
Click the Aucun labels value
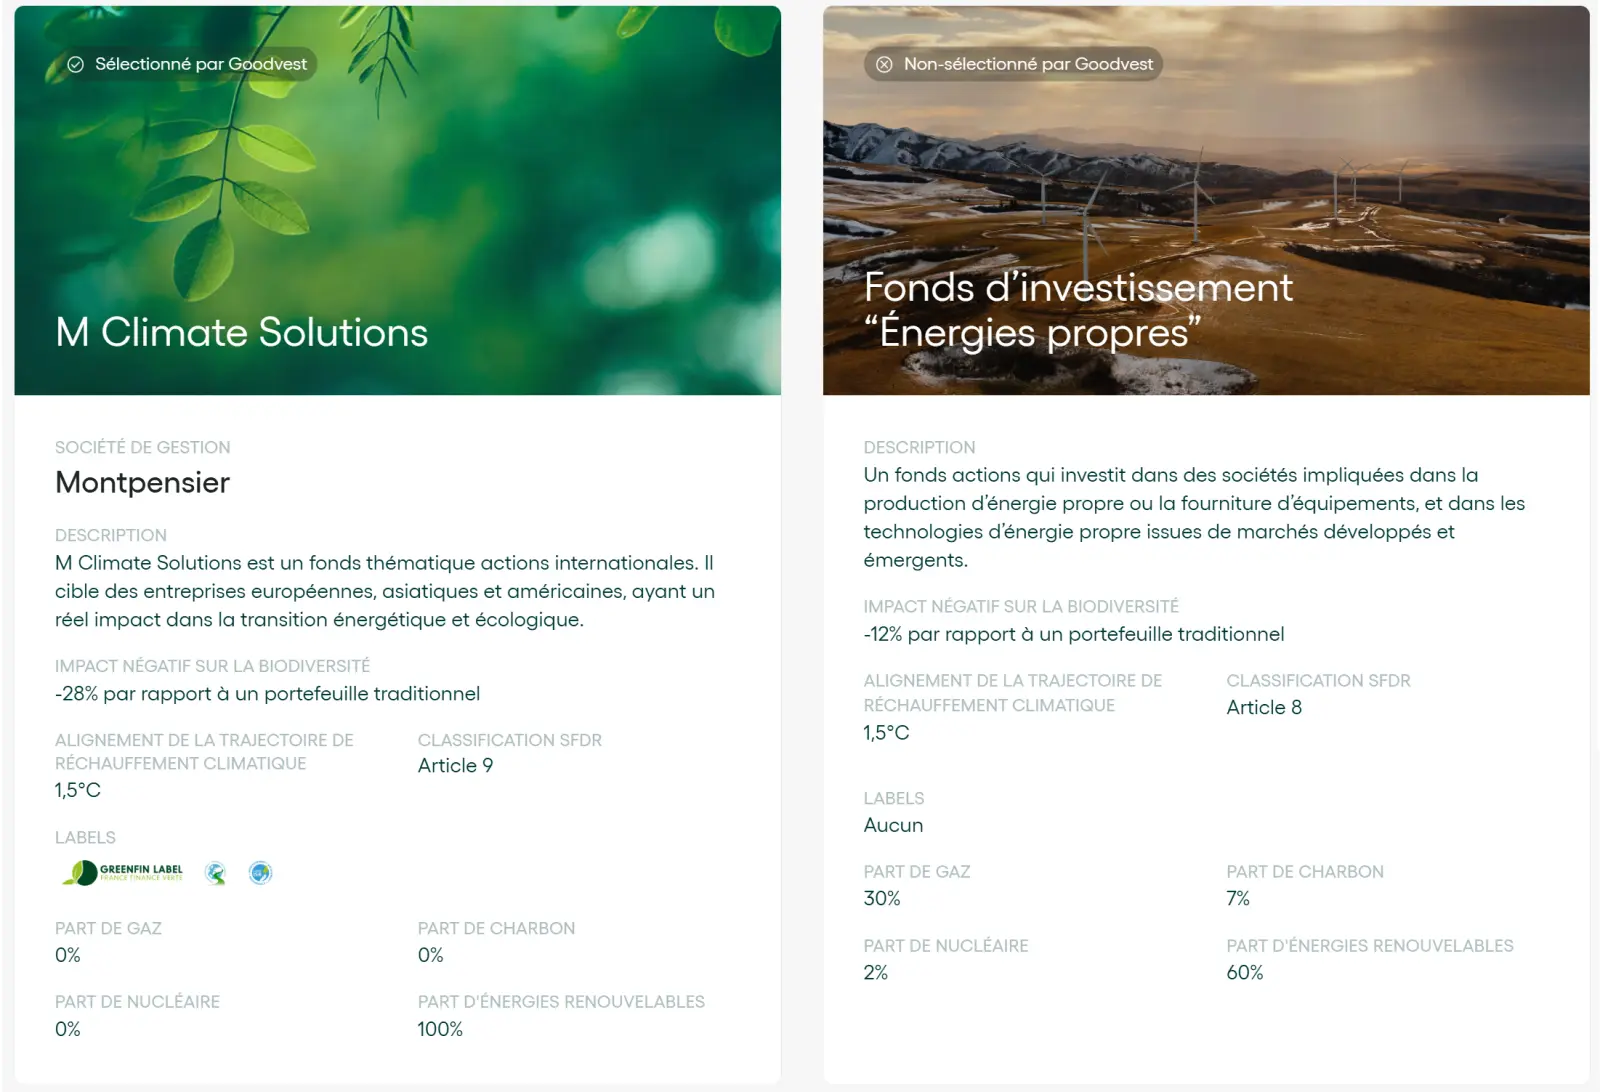pos(893,825)
